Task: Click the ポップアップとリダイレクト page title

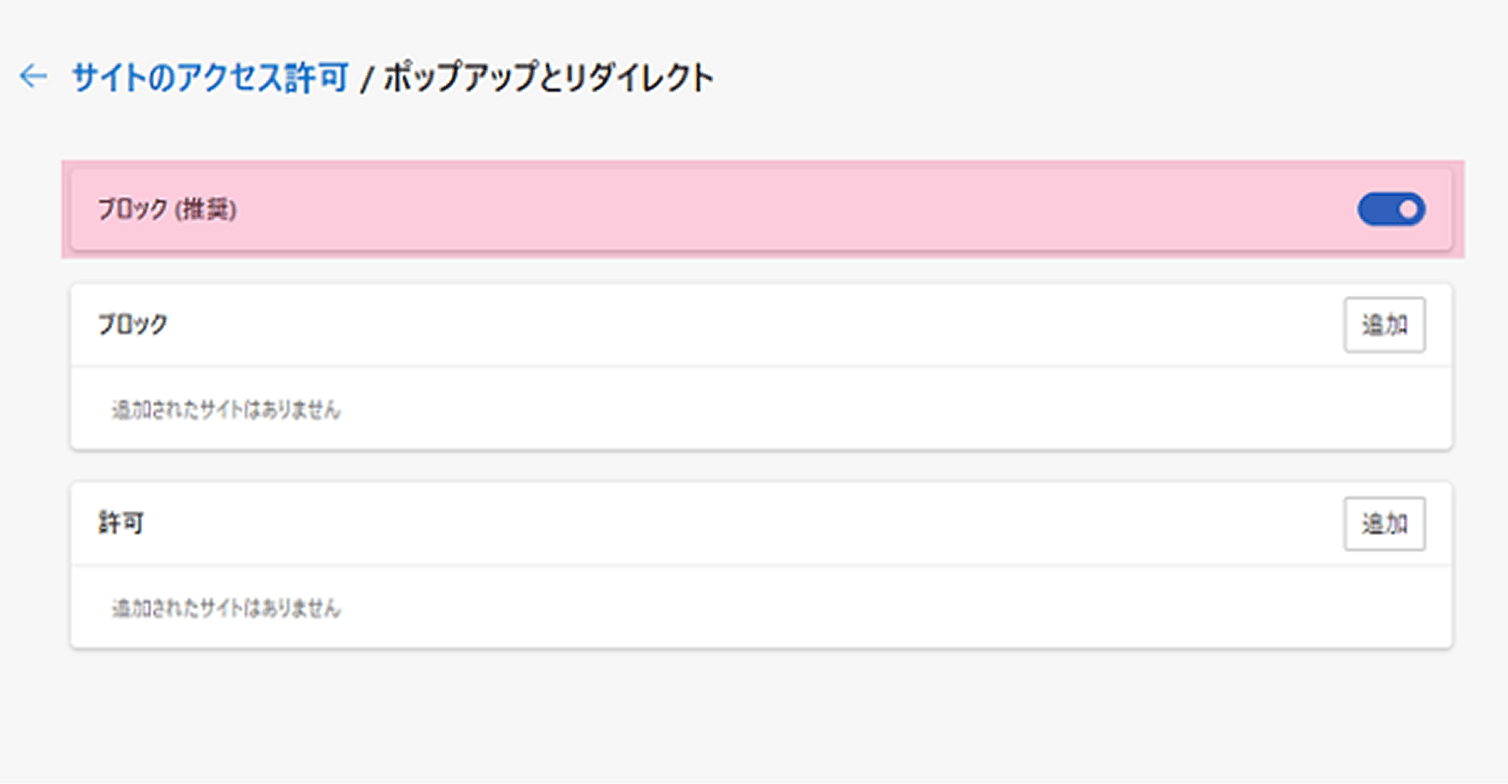Action: 548,78
